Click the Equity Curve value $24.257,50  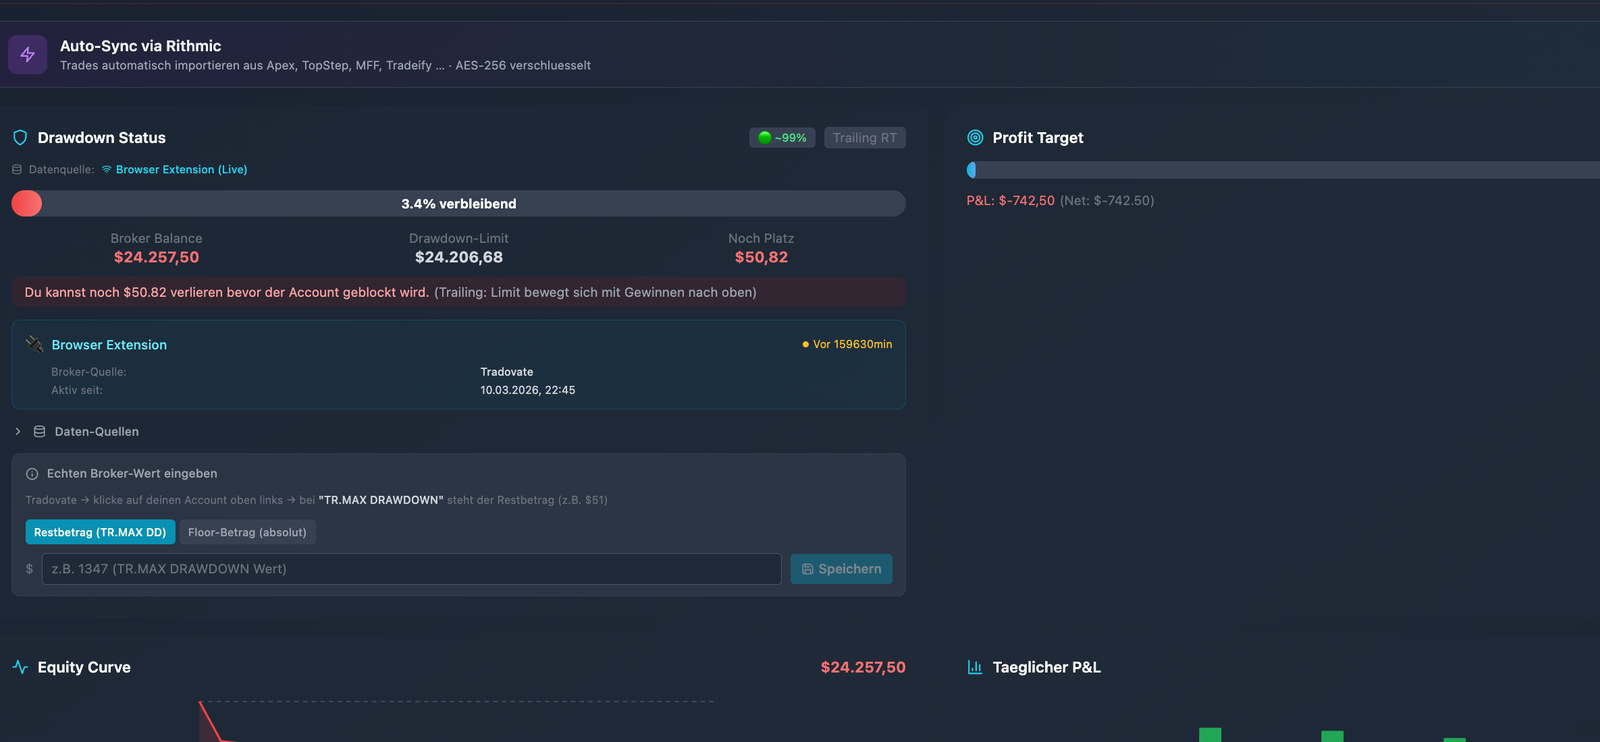[x=863, y=667]
